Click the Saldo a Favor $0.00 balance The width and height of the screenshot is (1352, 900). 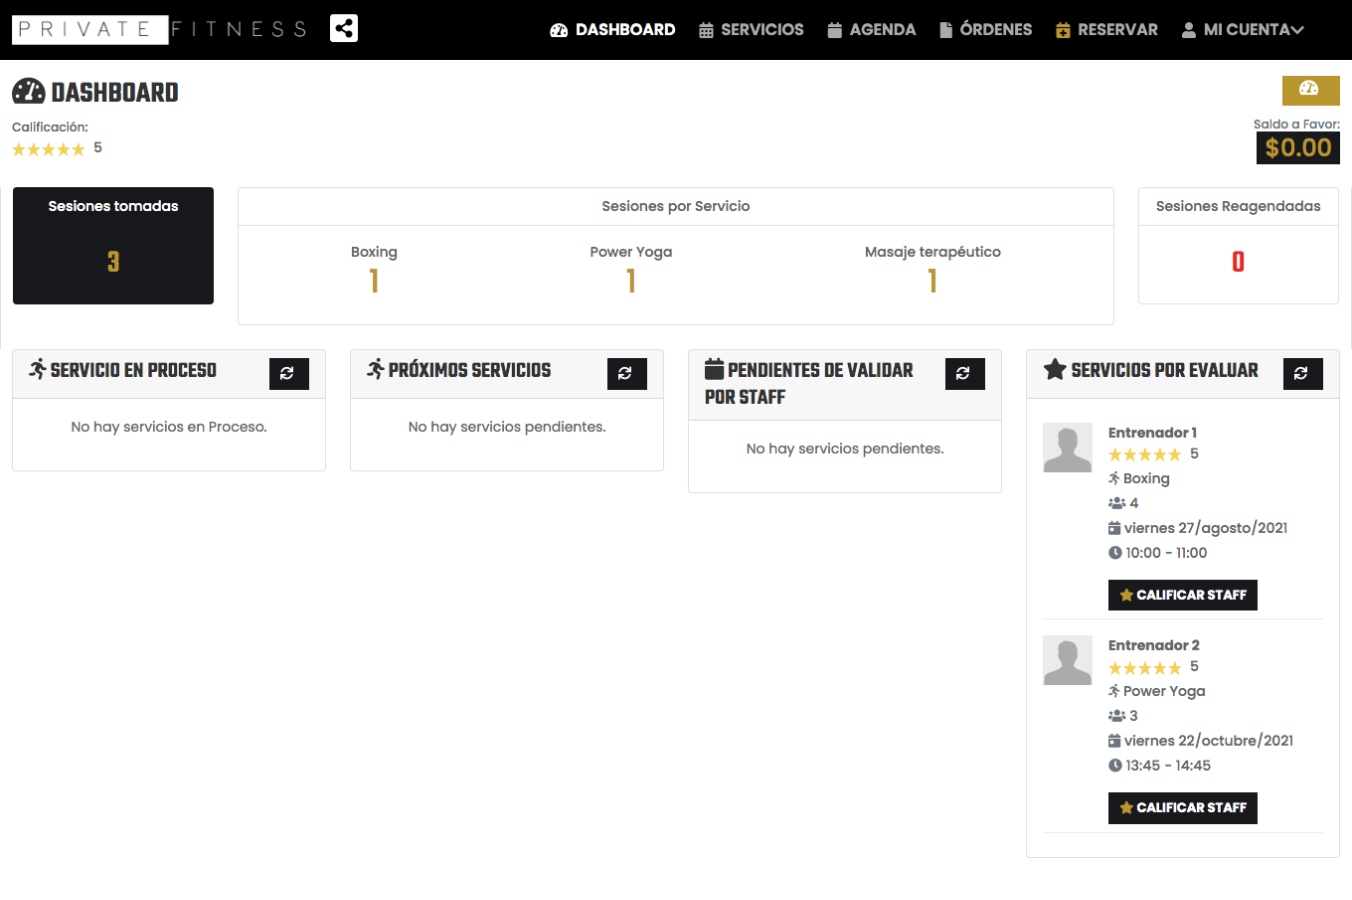pyautogui.click(x=1297, y=148)
